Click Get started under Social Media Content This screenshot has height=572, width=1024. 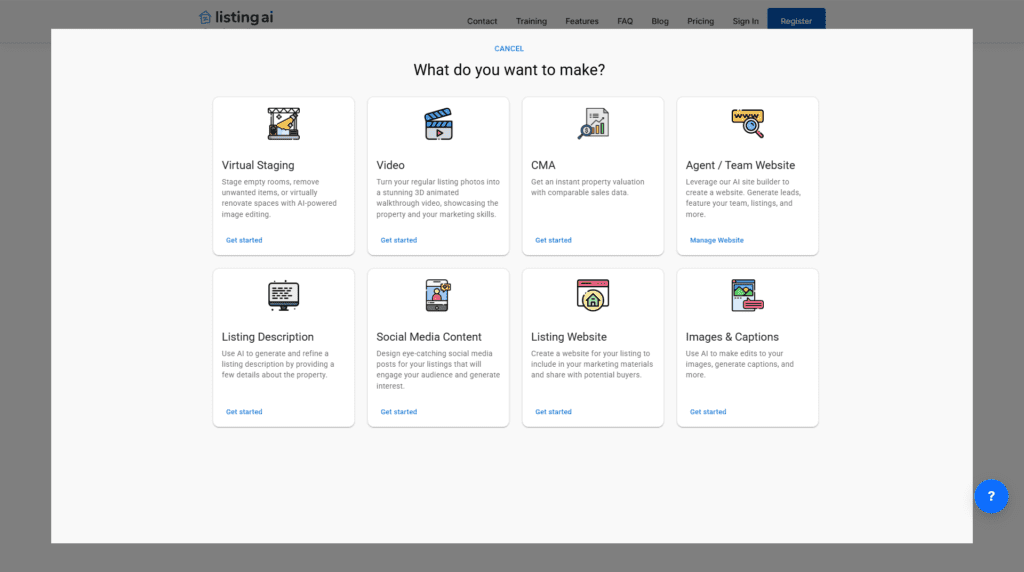tap(399, 412)
